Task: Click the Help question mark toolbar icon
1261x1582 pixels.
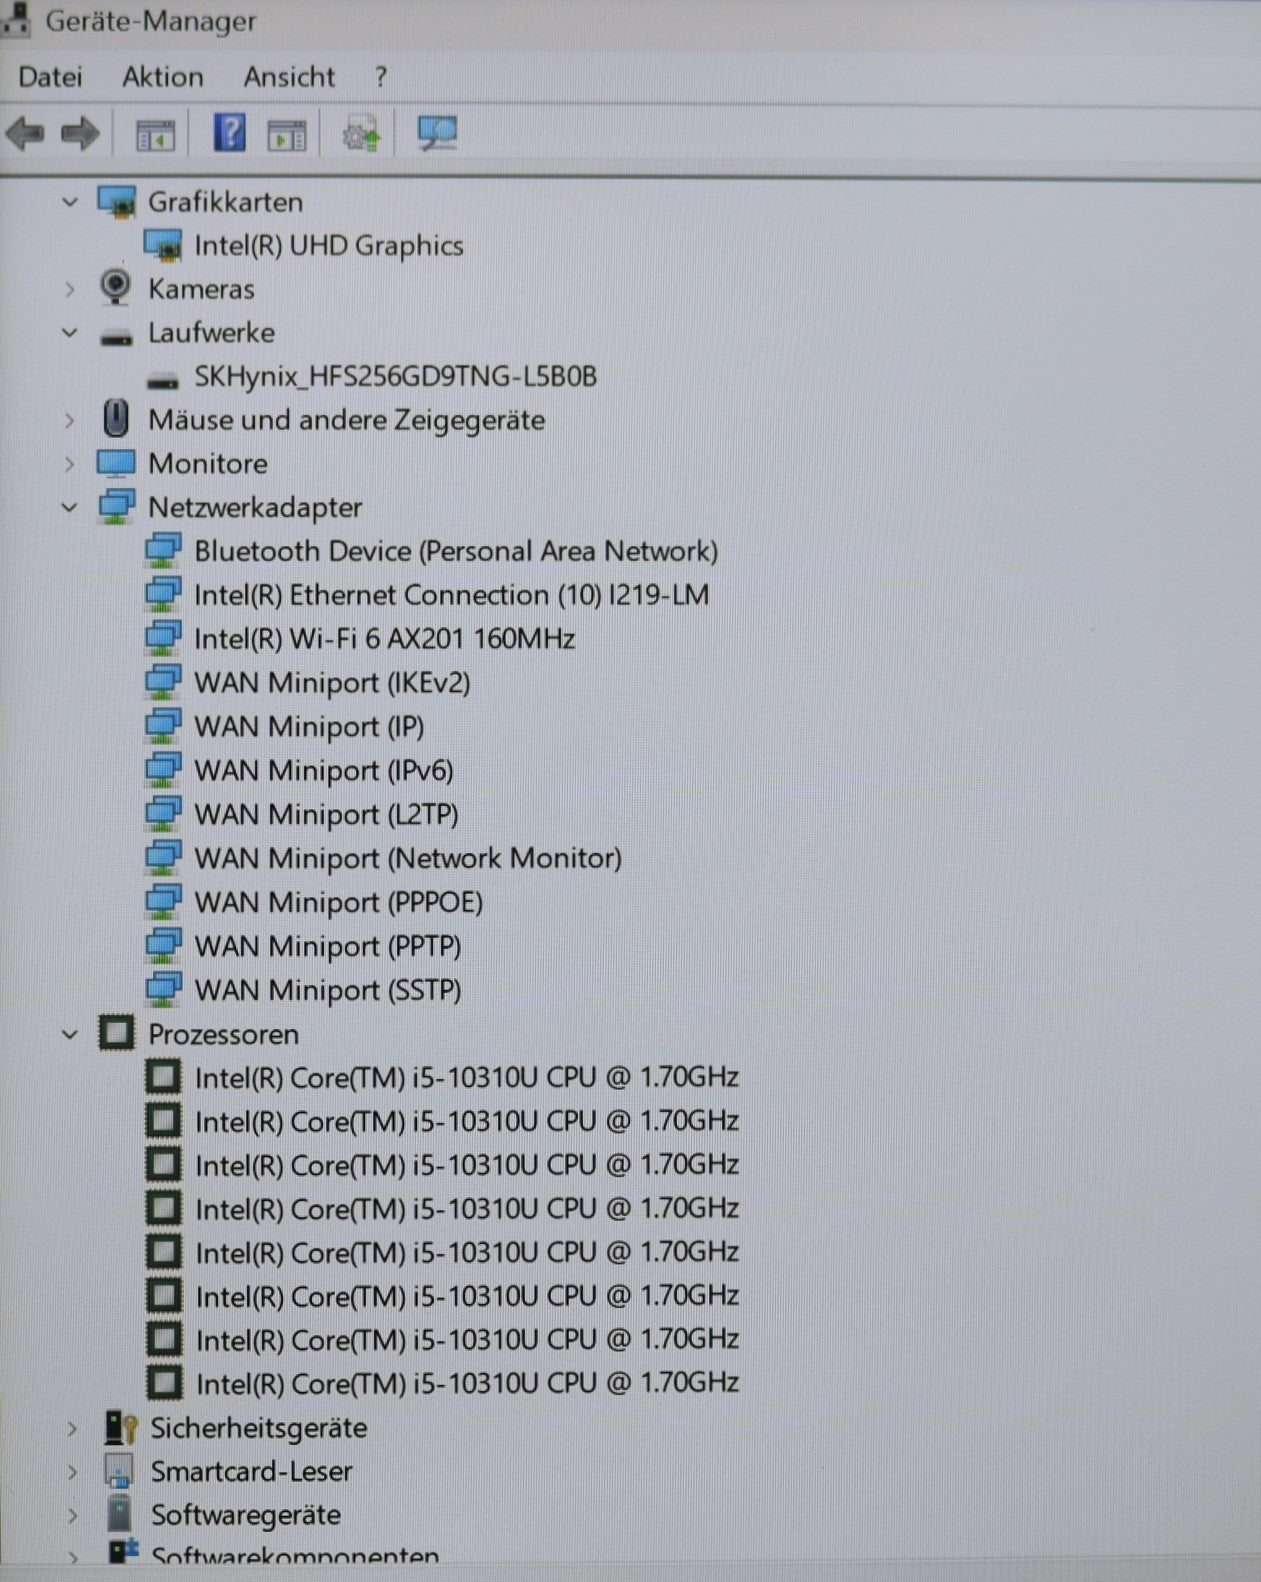Action: (229, 133)
